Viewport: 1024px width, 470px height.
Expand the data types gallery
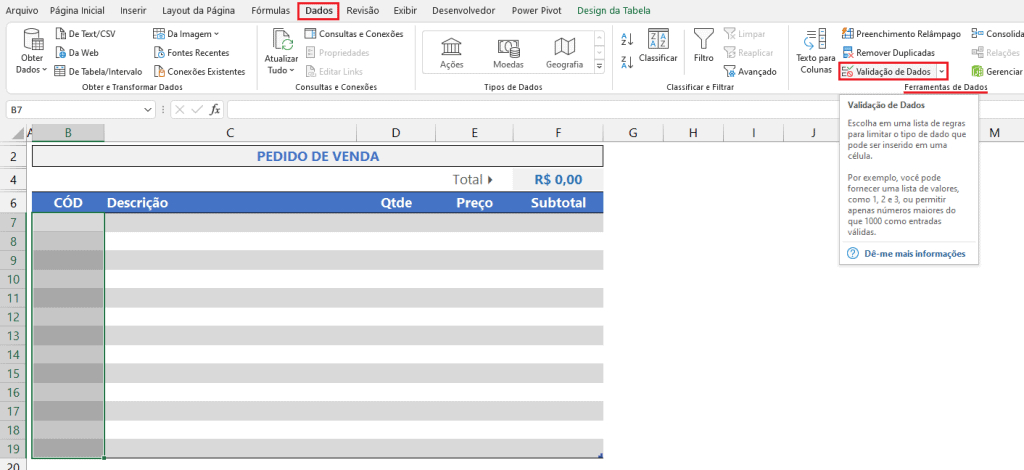[600, 67]
